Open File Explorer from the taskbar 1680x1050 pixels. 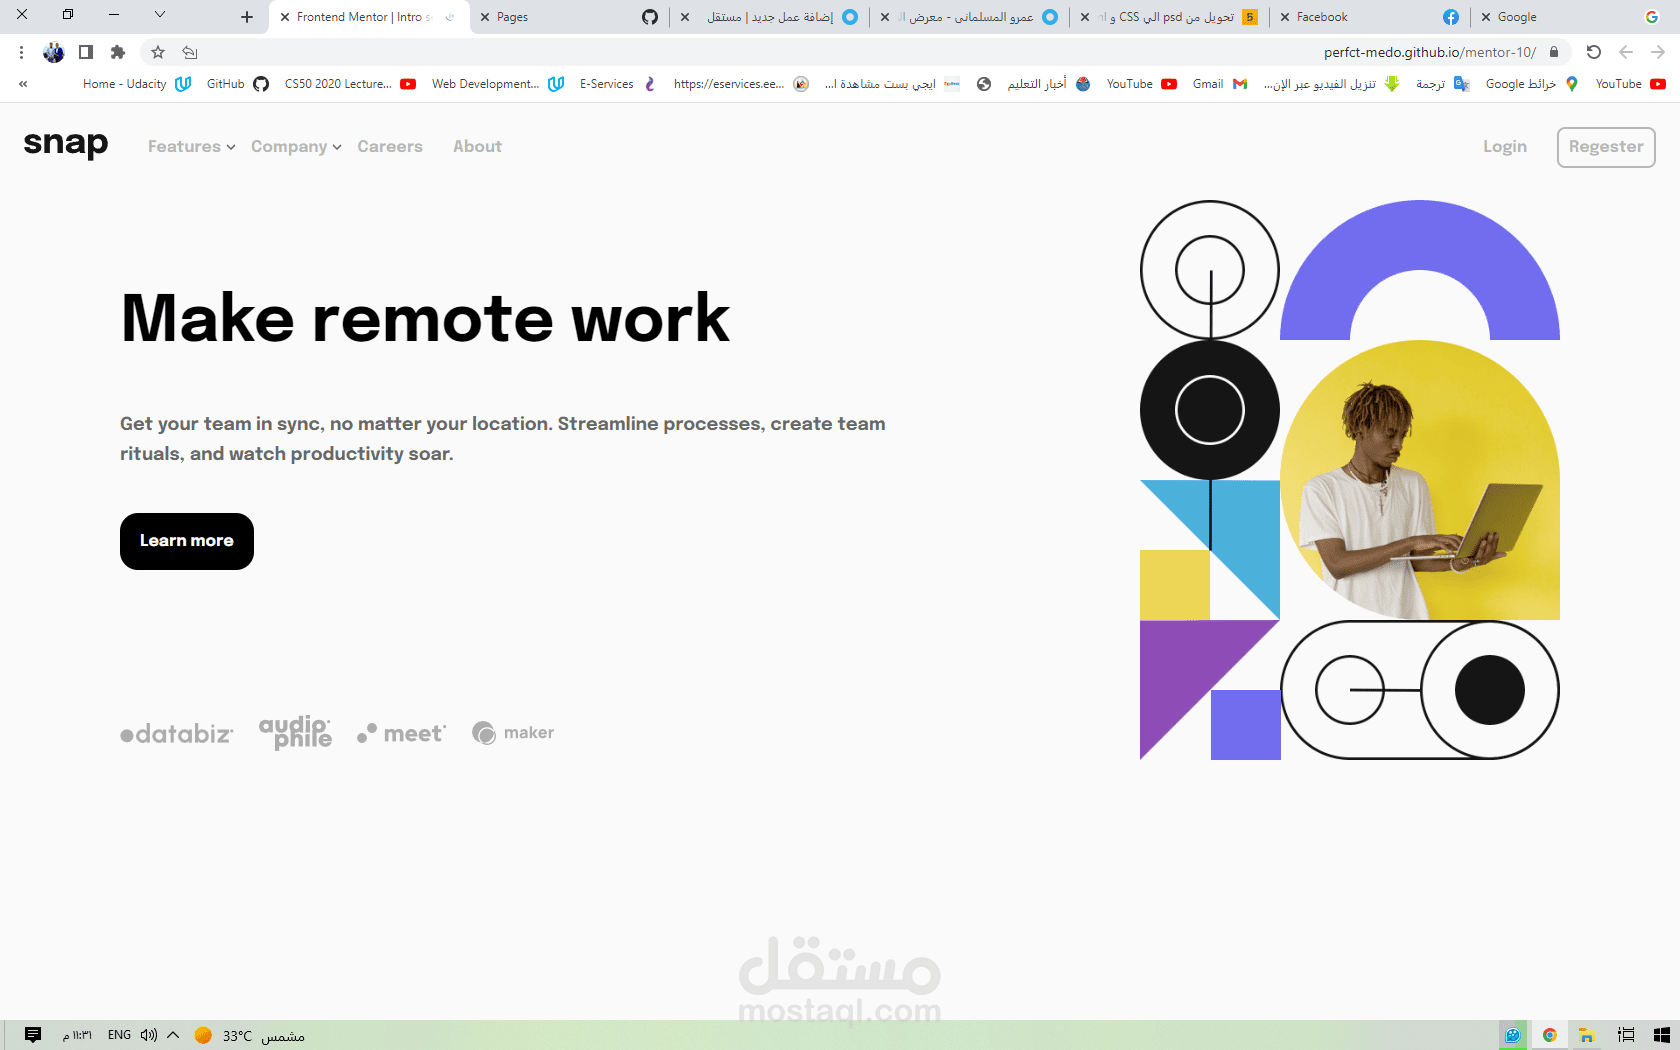(1586, 1034)
